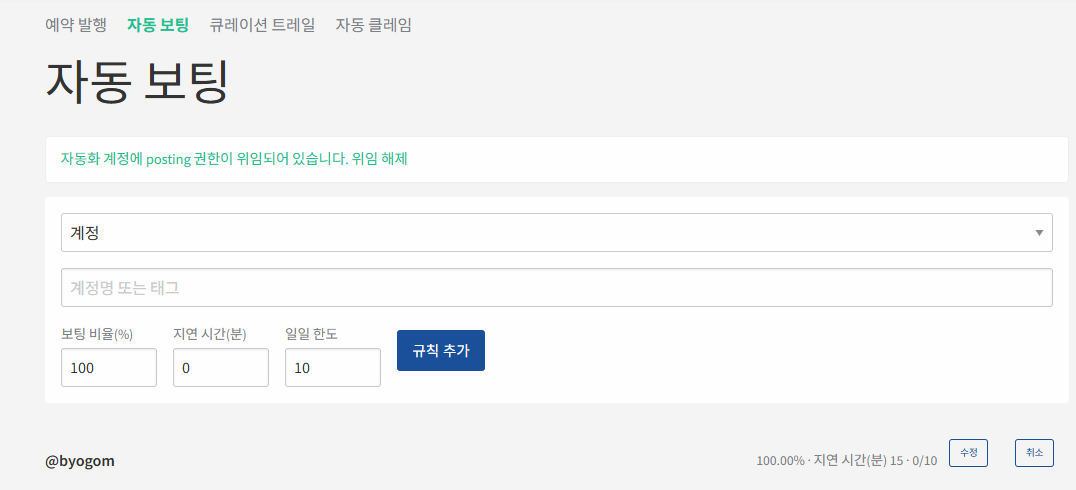Click the 일일 한도 field label
This screenshot has width=1076, height=490.
click(311, 334)
